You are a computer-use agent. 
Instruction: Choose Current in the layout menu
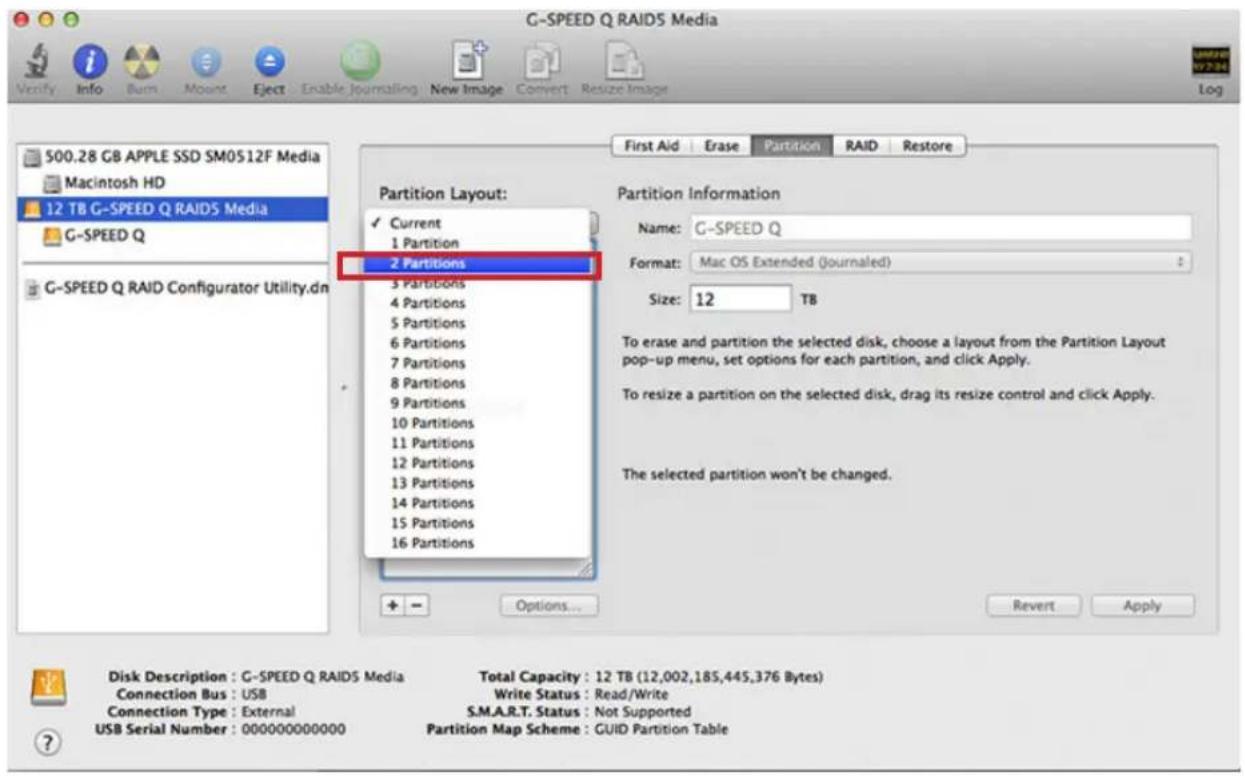click(478, 223)
